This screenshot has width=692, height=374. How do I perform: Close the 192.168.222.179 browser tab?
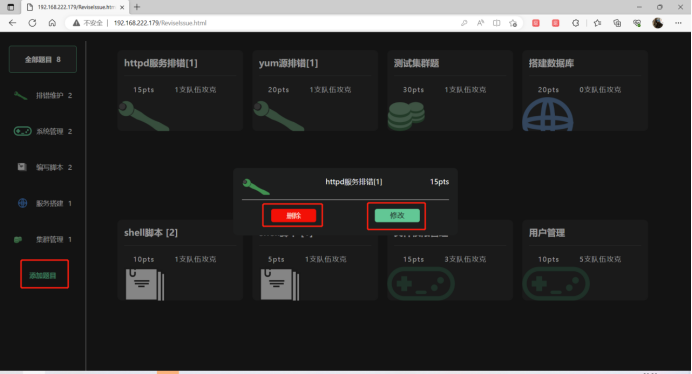pos(122,7)
